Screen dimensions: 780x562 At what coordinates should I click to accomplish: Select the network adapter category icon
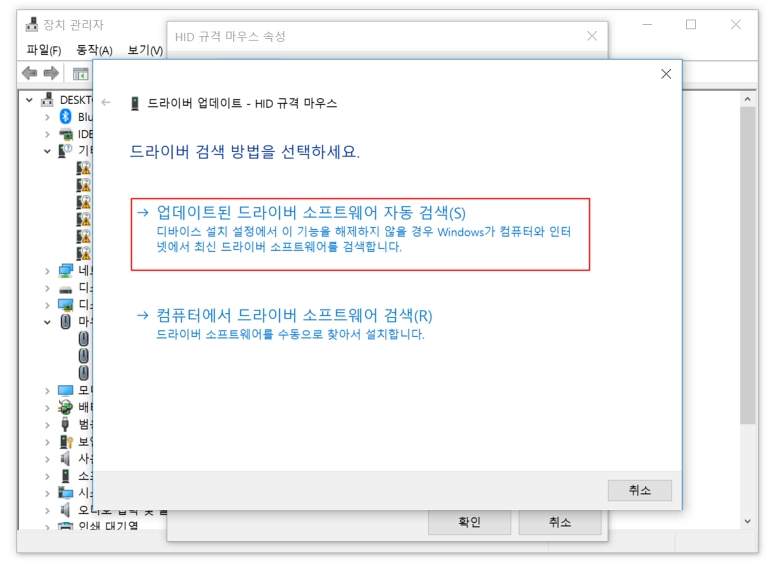(x=66, y=271)
